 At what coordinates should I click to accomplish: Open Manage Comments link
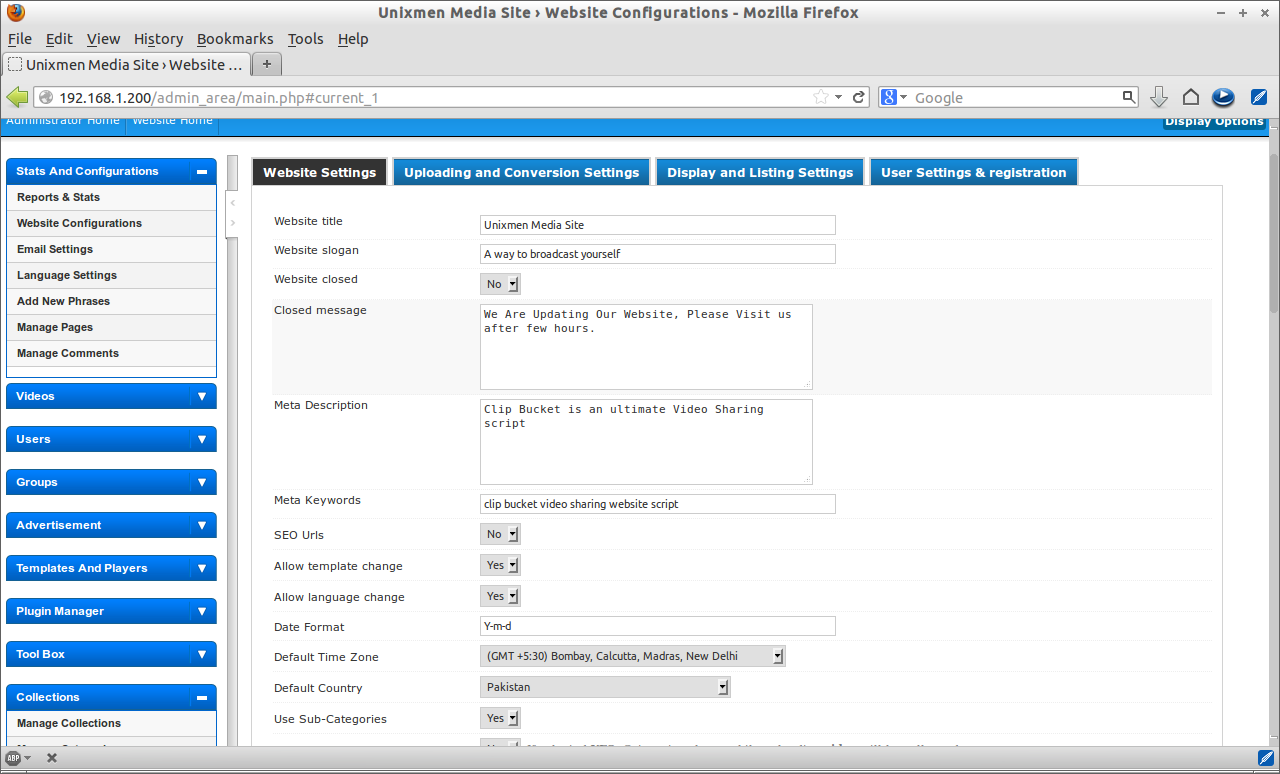(68, 353)
